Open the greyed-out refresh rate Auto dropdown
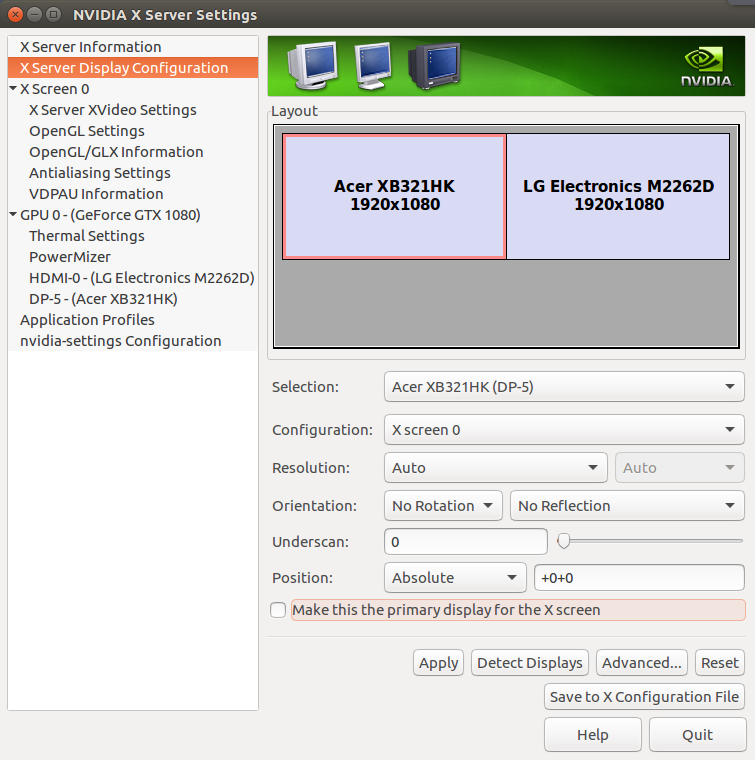755x760 pixels. coord(679,468)
